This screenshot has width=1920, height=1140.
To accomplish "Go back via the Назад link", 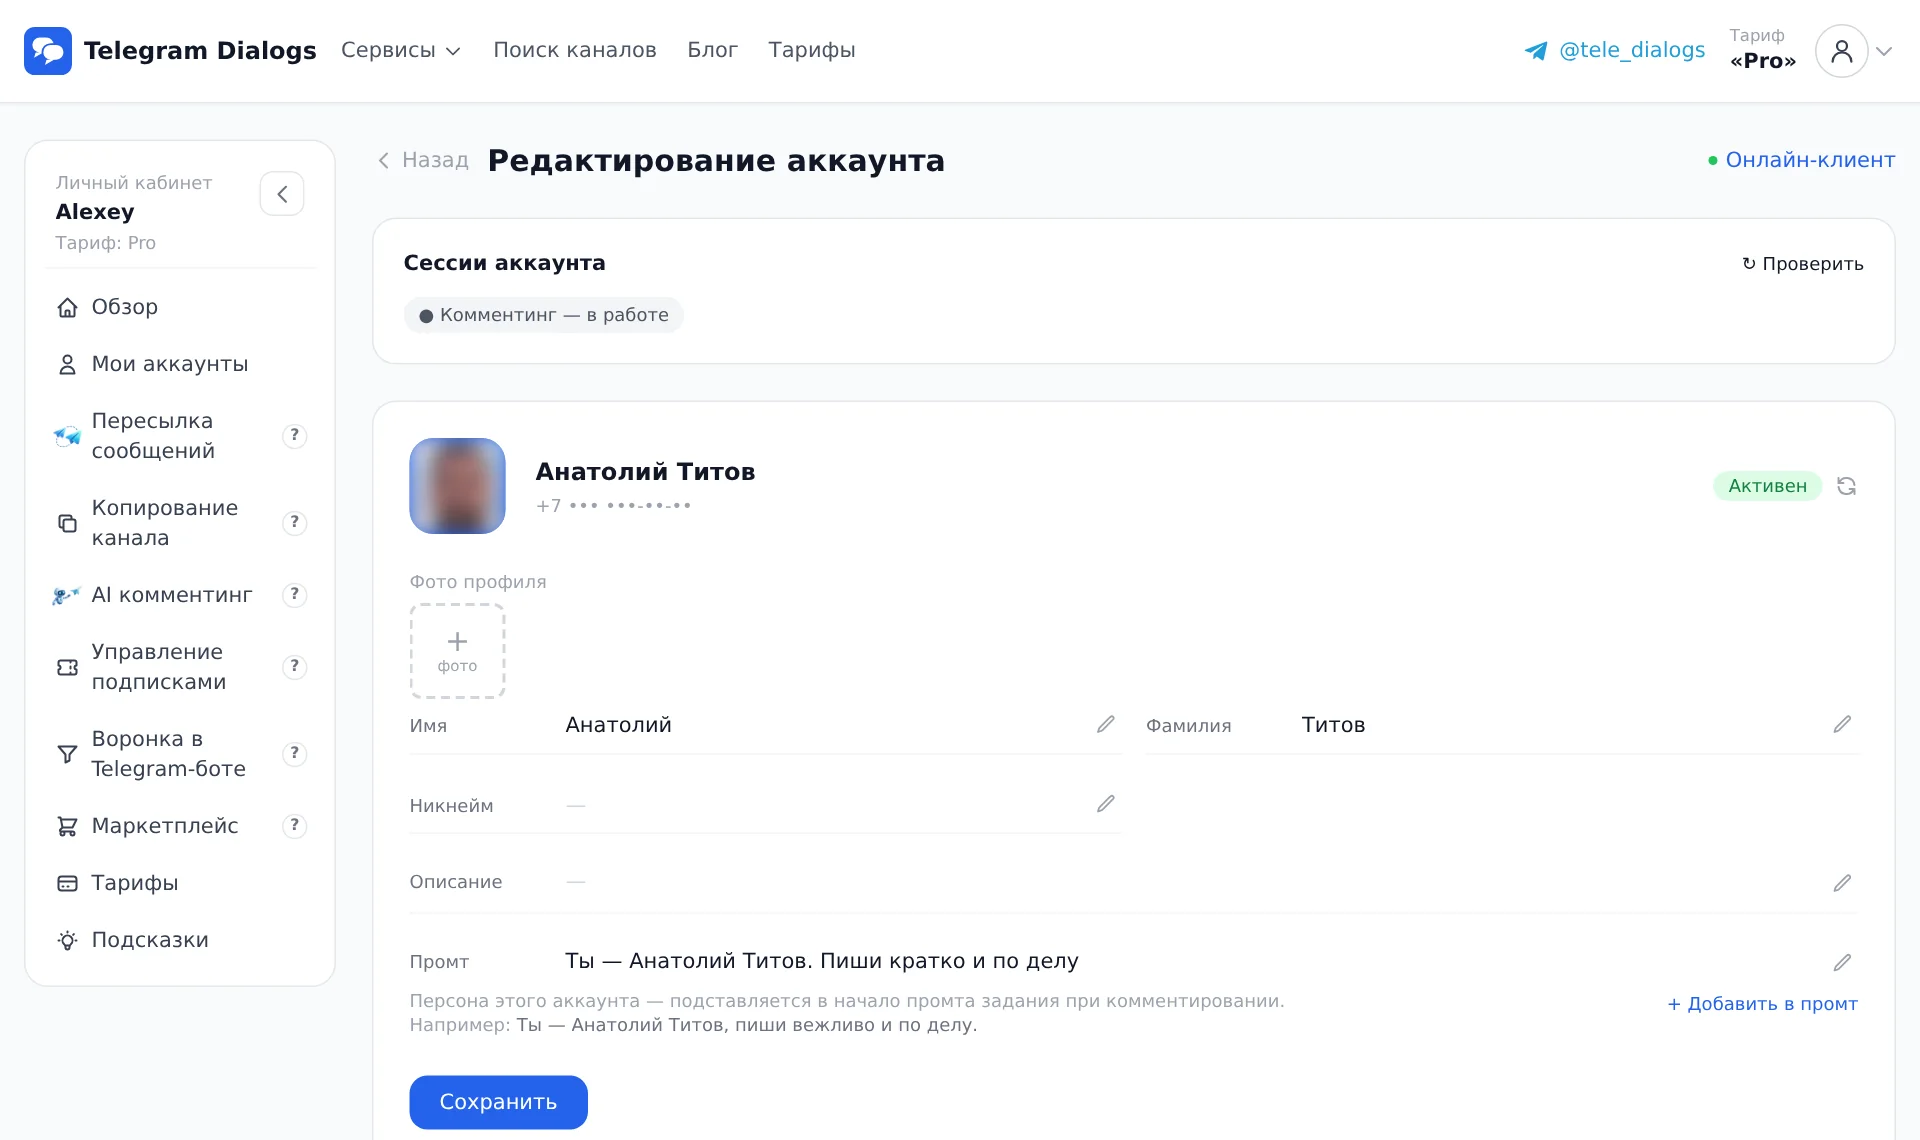I will tap(423, 160).
